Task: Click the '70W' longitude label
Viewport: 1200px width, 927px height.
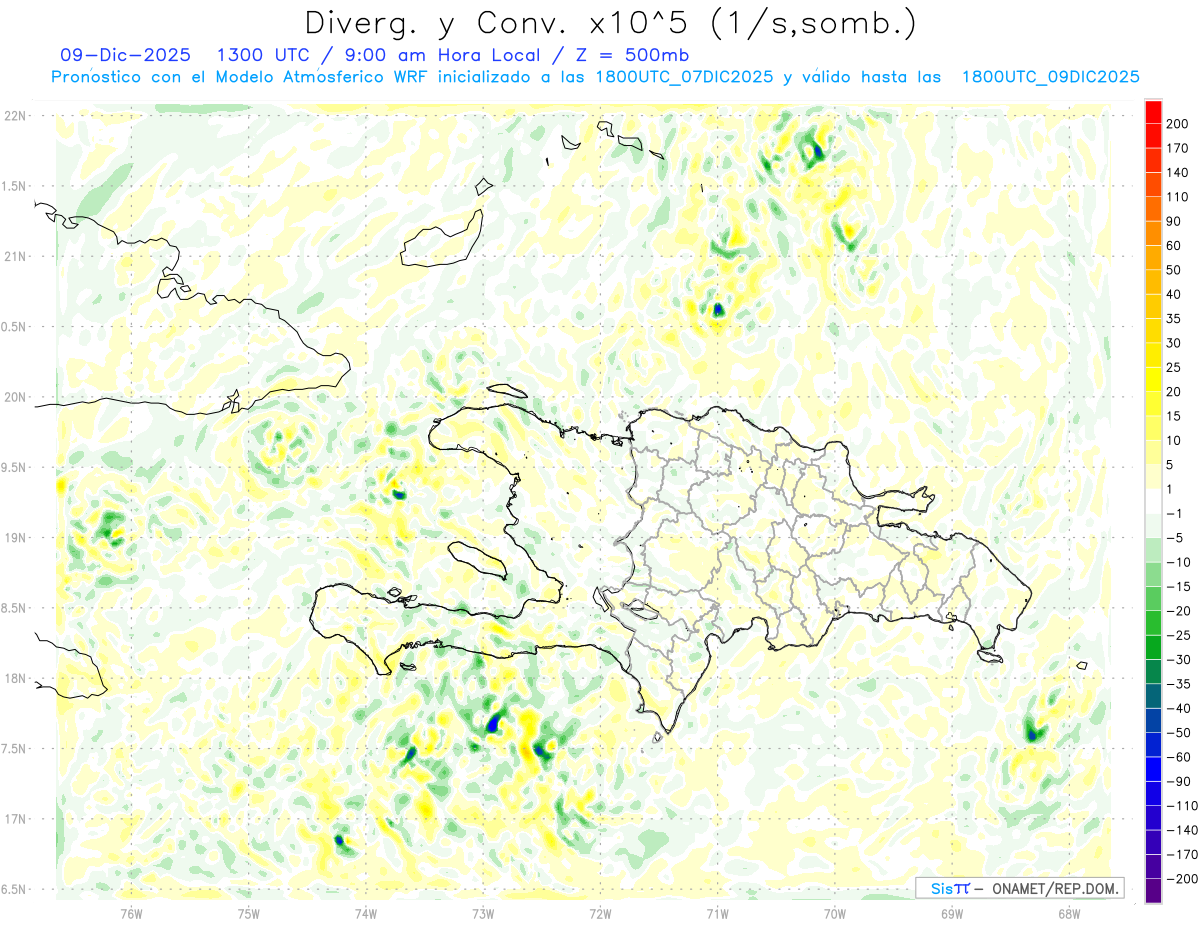Action: coord(835,913)
